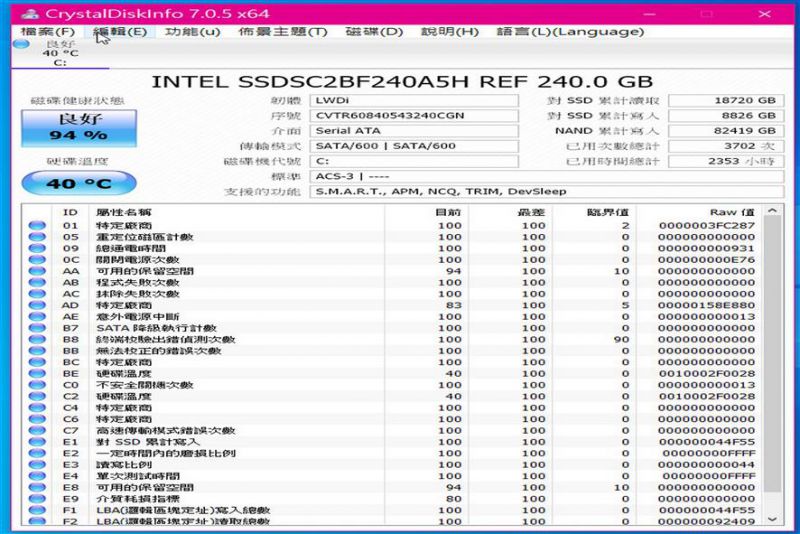
Task: Click the status orb for attribute ID 0C
Action: pos(37,260)
